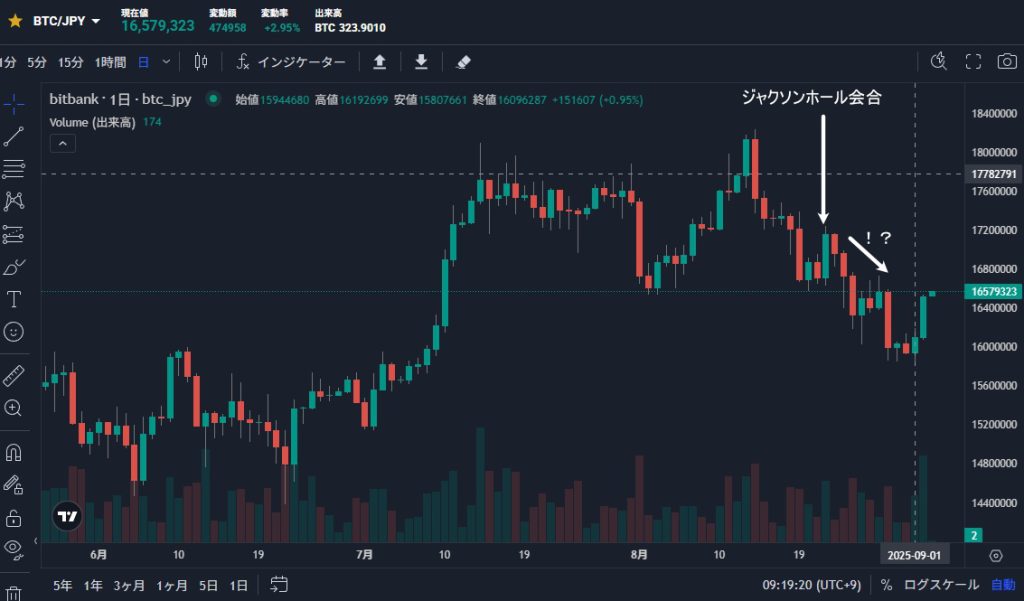Viewport: 1024px width, 601px height.
Task: Open chart settings gear at bottom right
Action: pyautogui.click(x=995, y=556)
